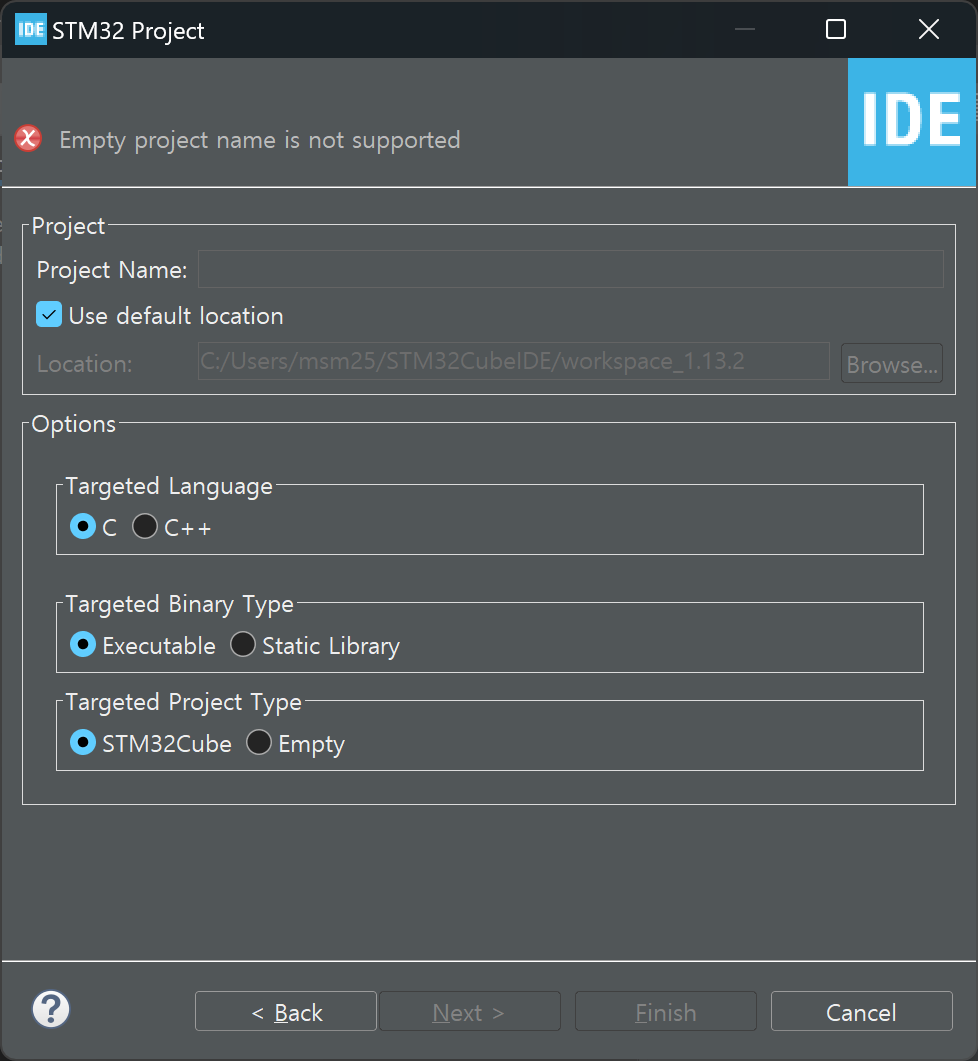
Task: Choose Executable binary type
Action: pos(83,645)
